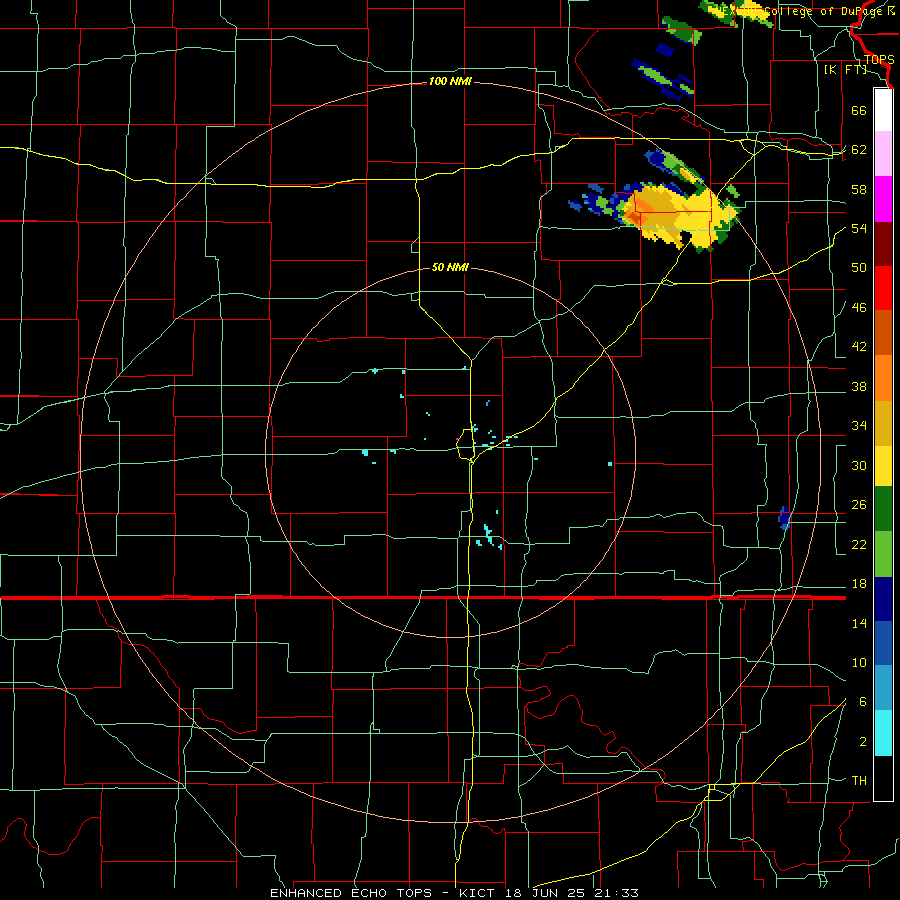
Task: Click the '2' legend value
Action: (863, 742)
